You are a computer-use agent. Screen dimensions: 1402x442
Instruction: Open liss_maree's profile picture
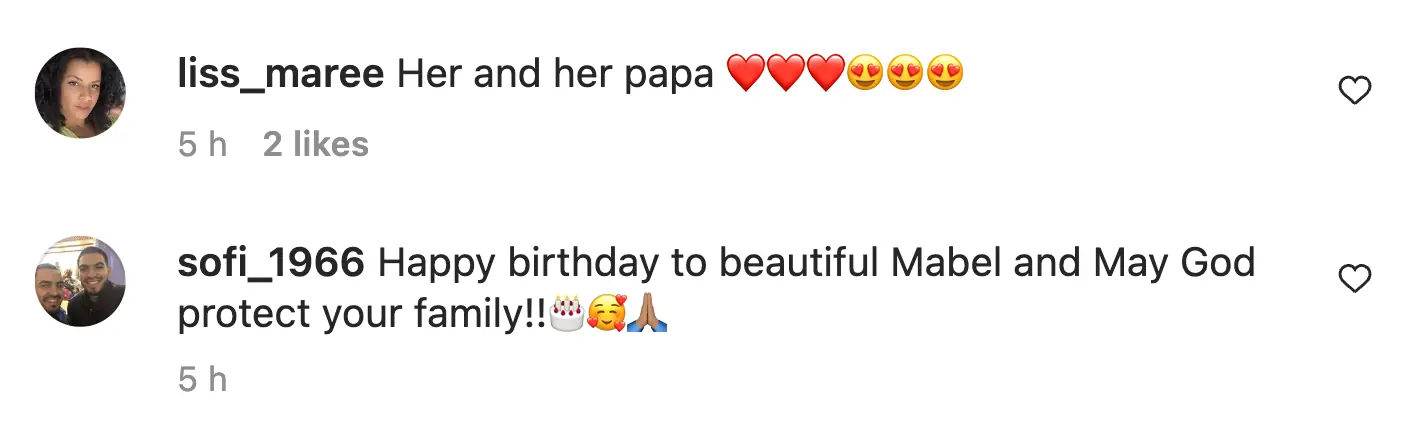80,93
